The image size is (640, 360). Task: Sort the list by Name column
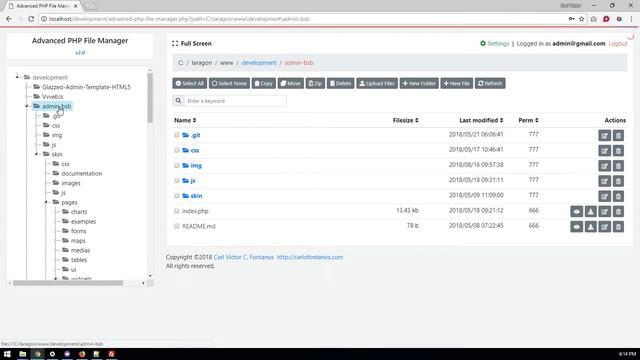click(185, 120)
